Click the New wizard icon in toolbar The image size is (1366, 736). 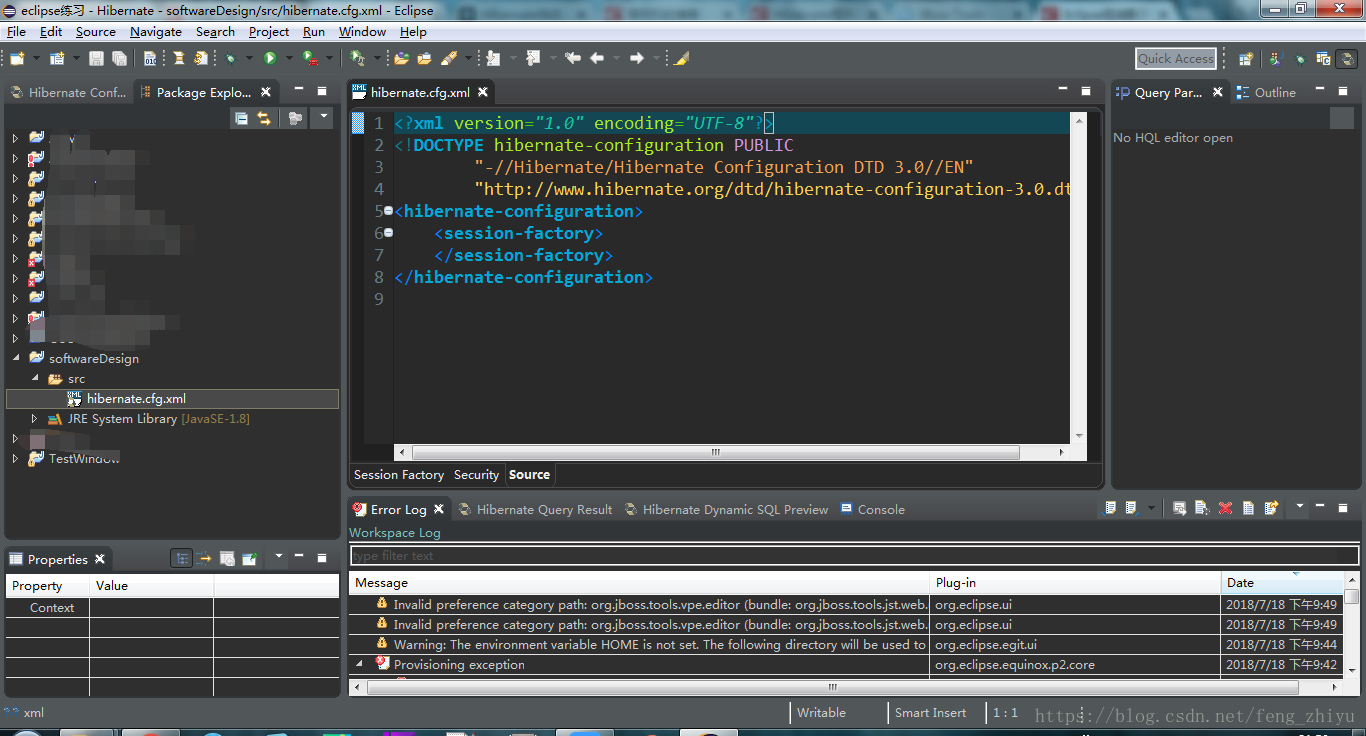point(17,59)
